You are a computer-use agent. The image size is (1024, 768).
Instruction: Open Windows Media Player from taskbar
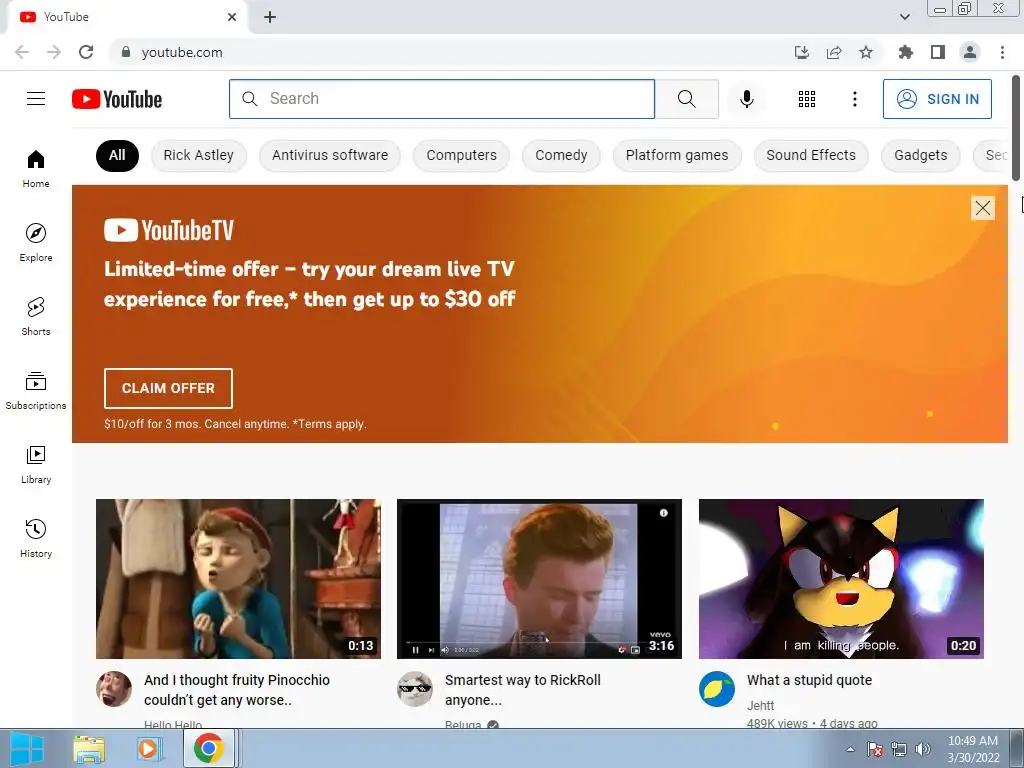[149, 749]
